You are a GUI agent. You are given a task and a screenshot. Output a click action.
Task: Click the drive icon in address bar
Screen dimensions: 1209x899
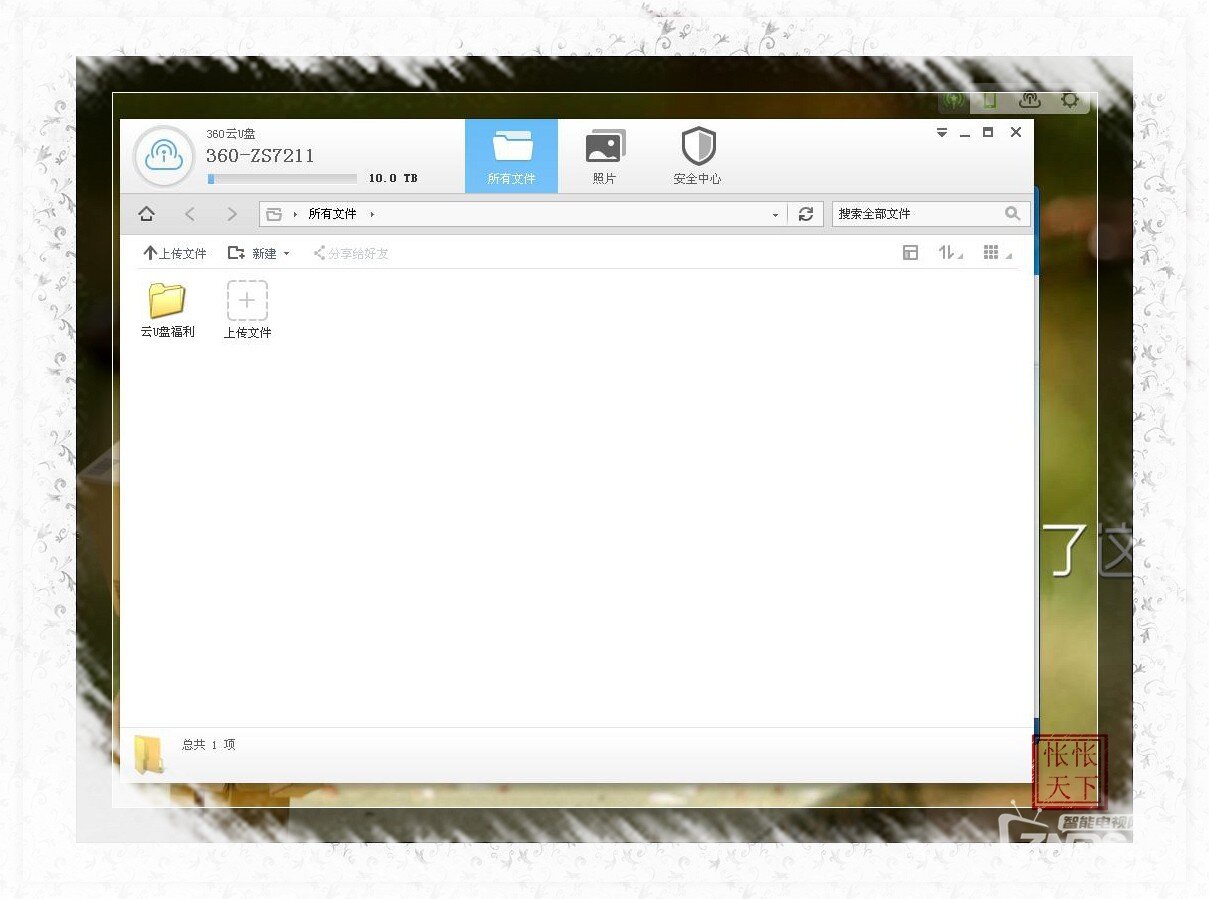pos(274,214)
